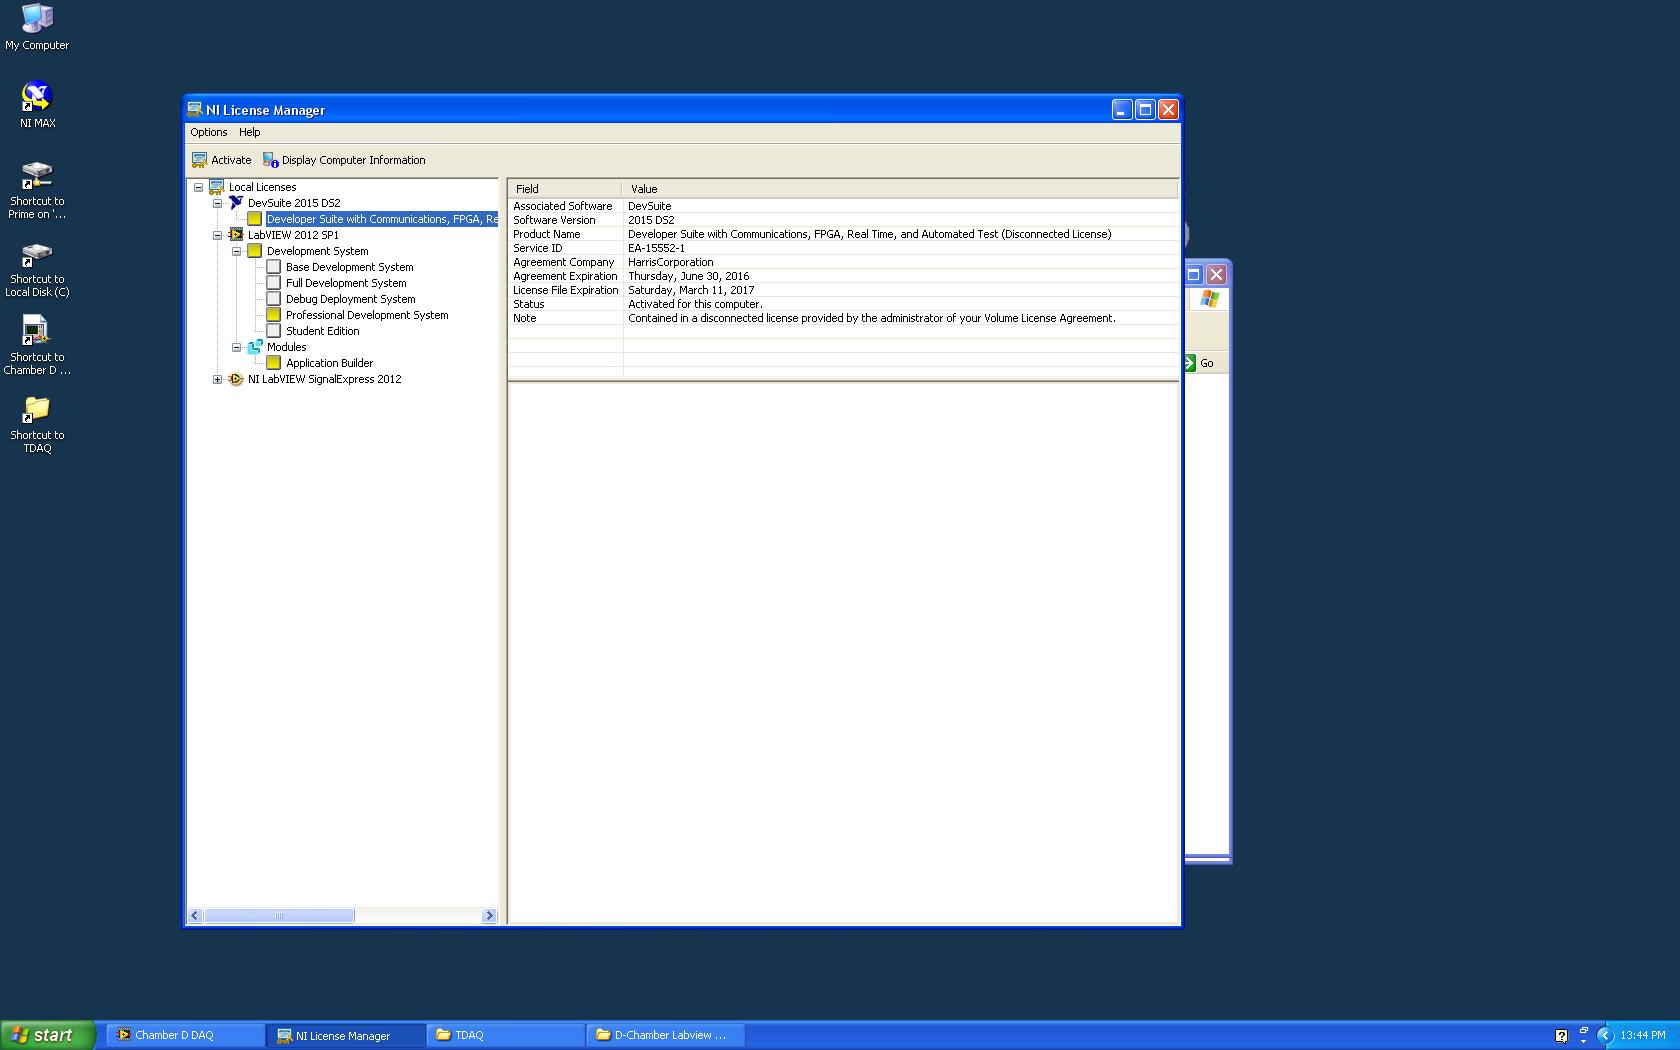Click Student Edition status box
Screen dimensions: 1680x1050
coord(273,331)
